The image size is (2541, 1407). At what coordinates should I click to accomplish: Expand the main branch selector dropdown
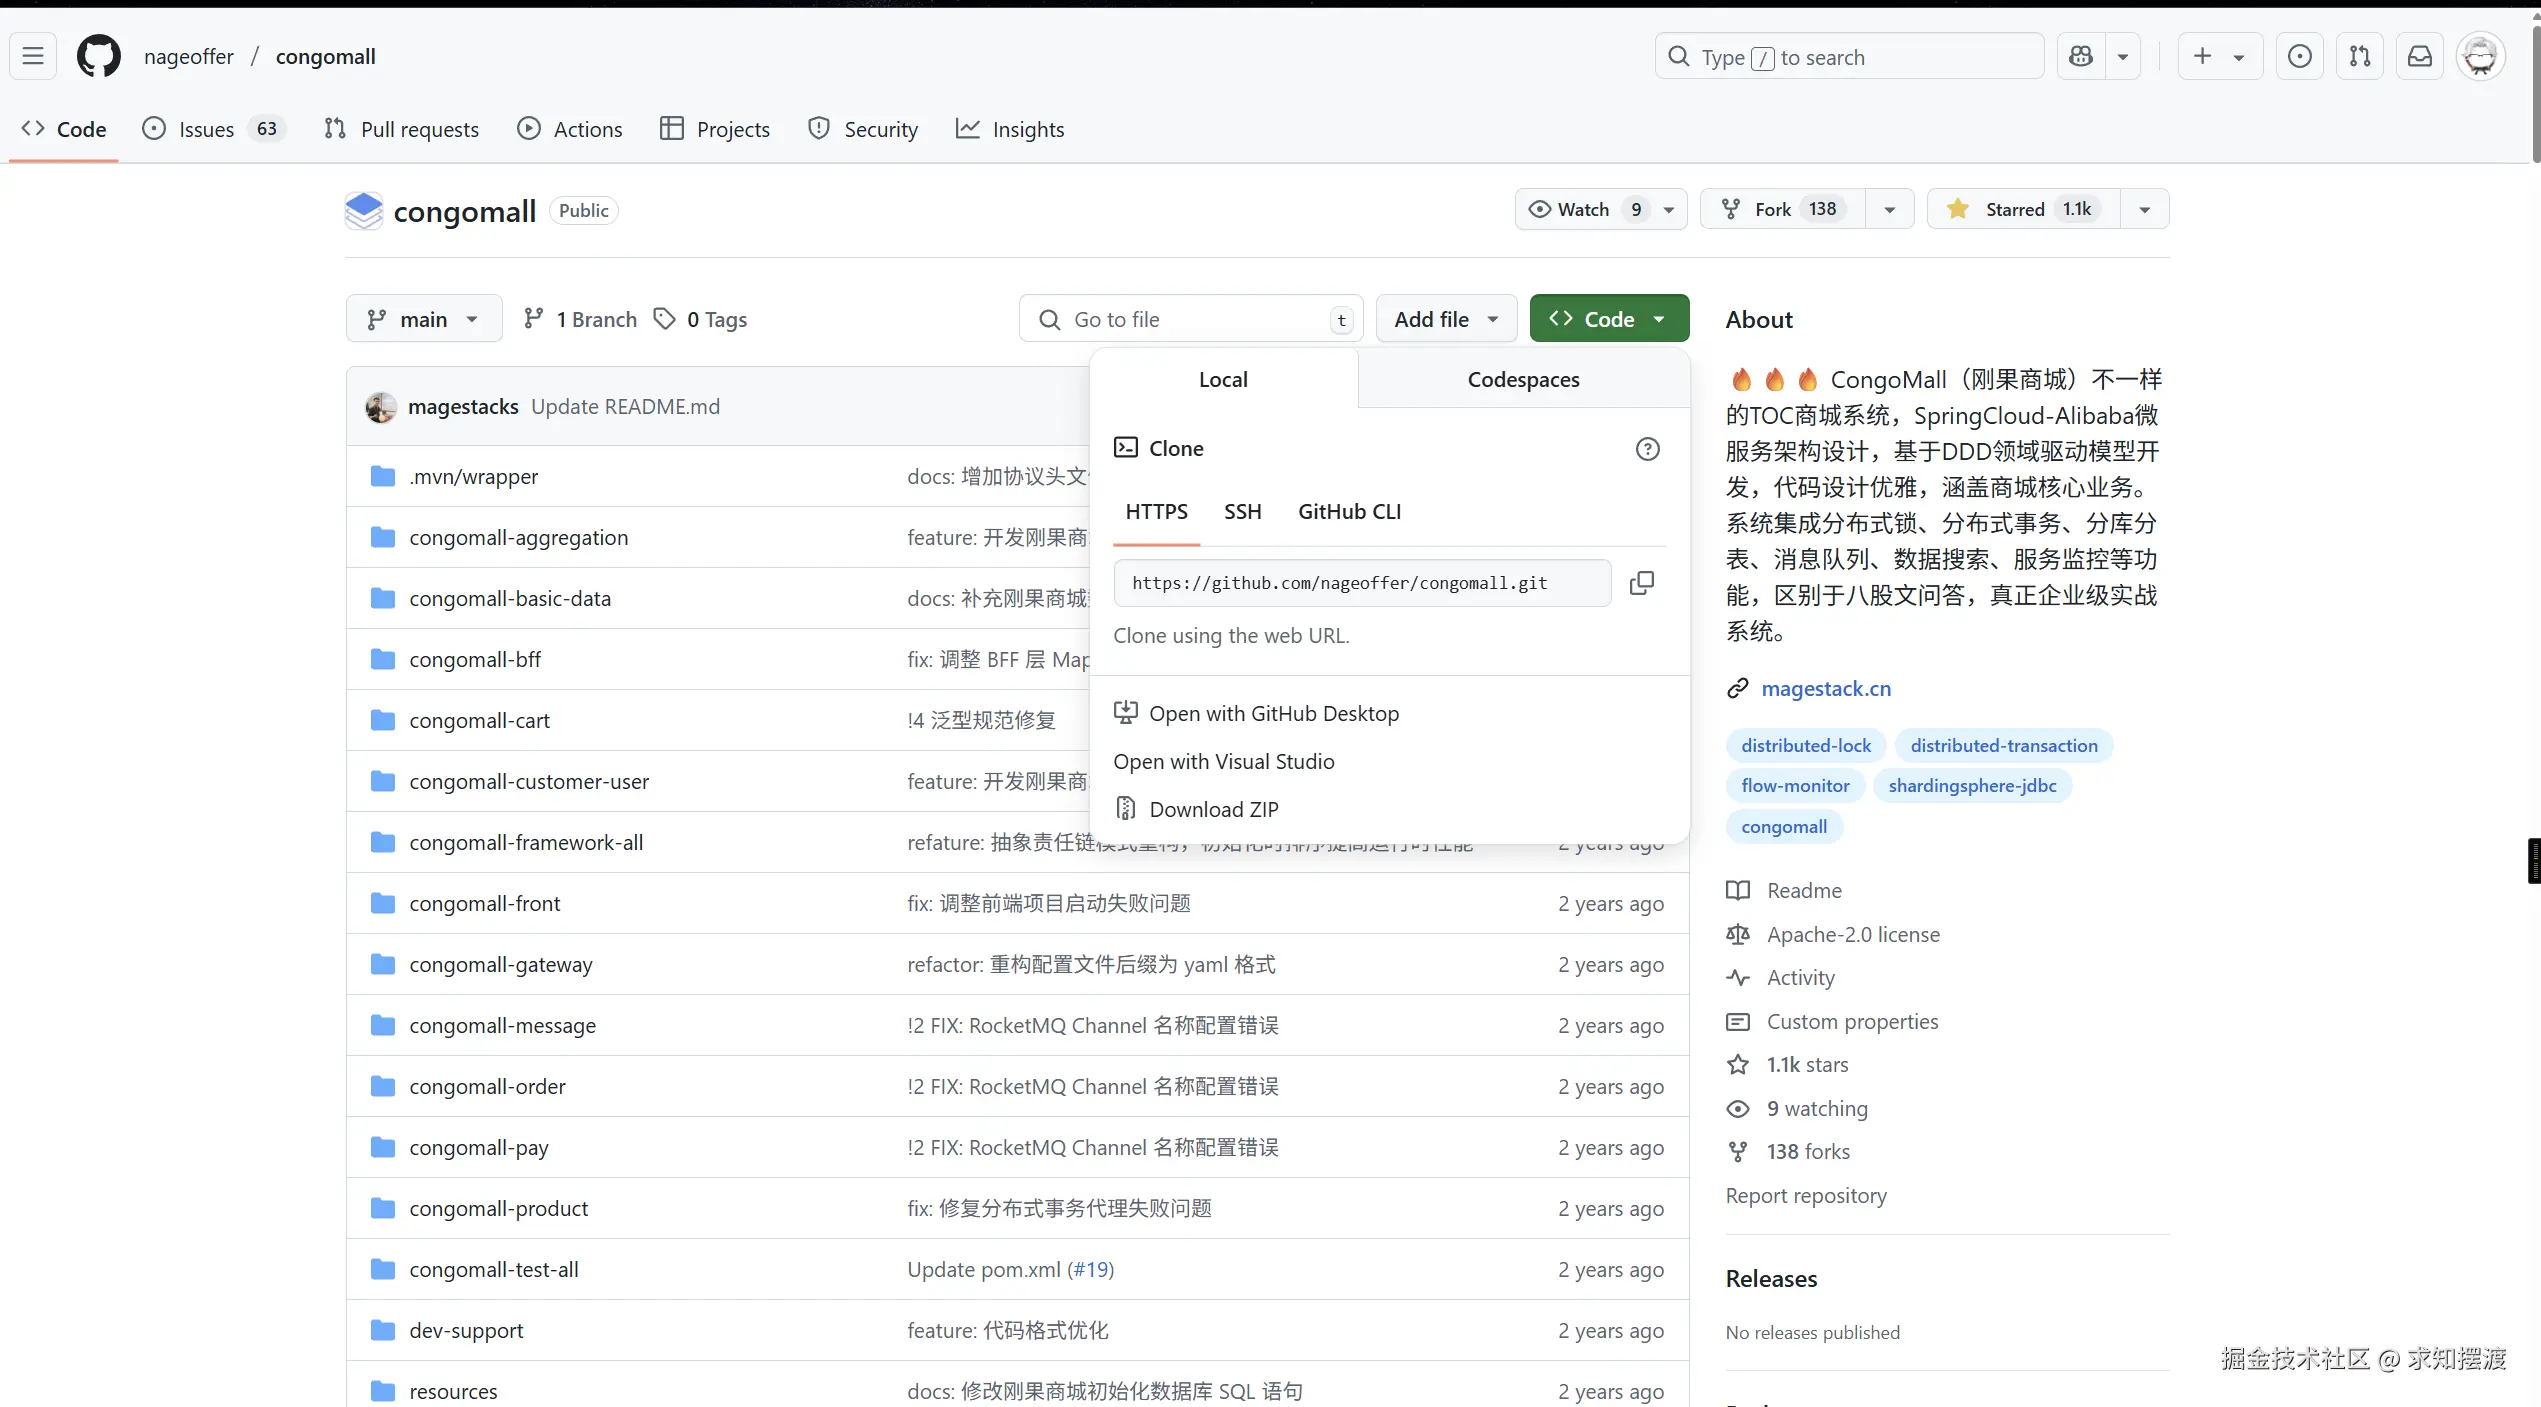(x=423, y=319)
